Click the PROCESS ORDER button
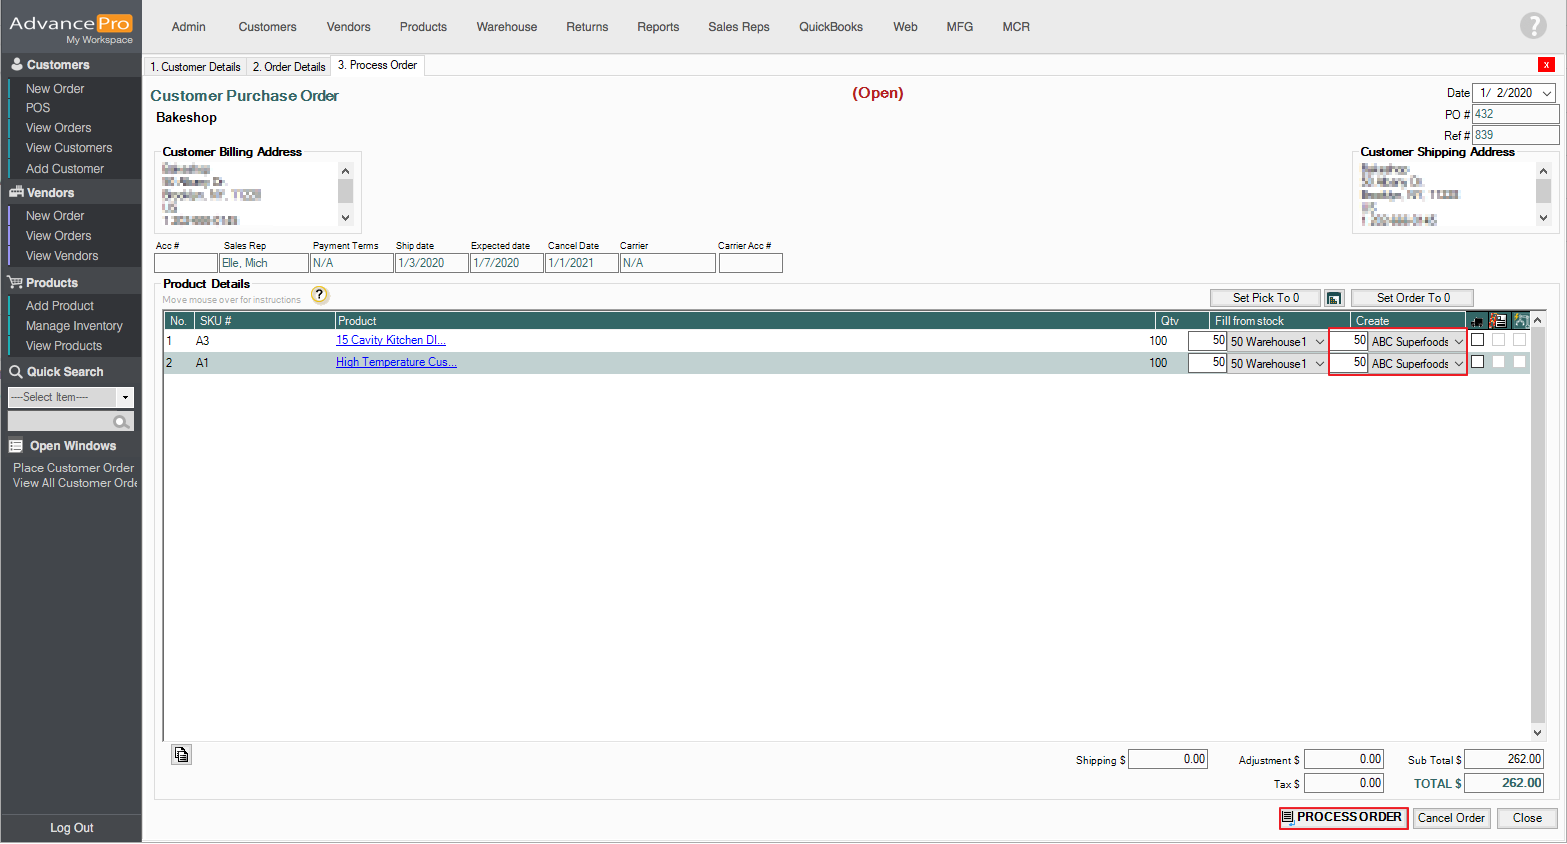Screen dimensions: 1567x844 (x=1343, y=818)
